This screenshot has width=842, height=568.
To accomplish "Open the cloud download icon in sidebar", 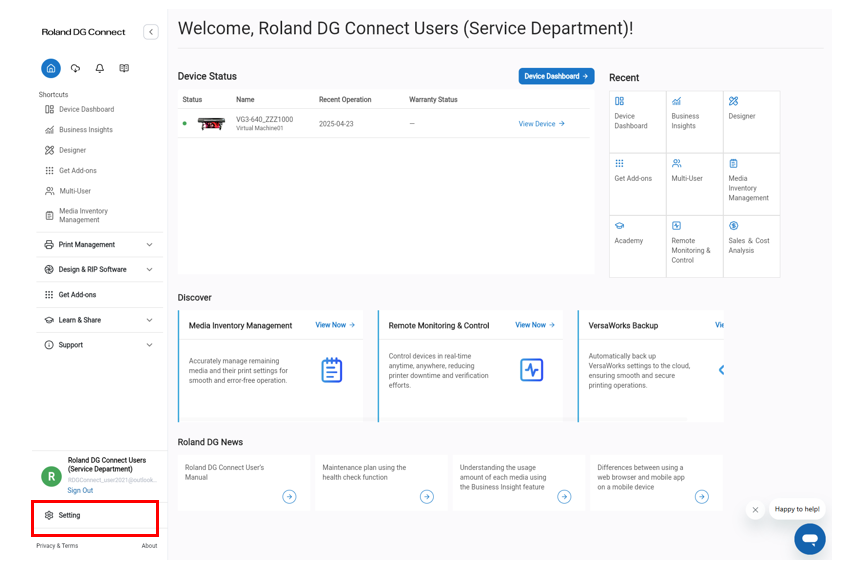I will [x=75, y=68].
